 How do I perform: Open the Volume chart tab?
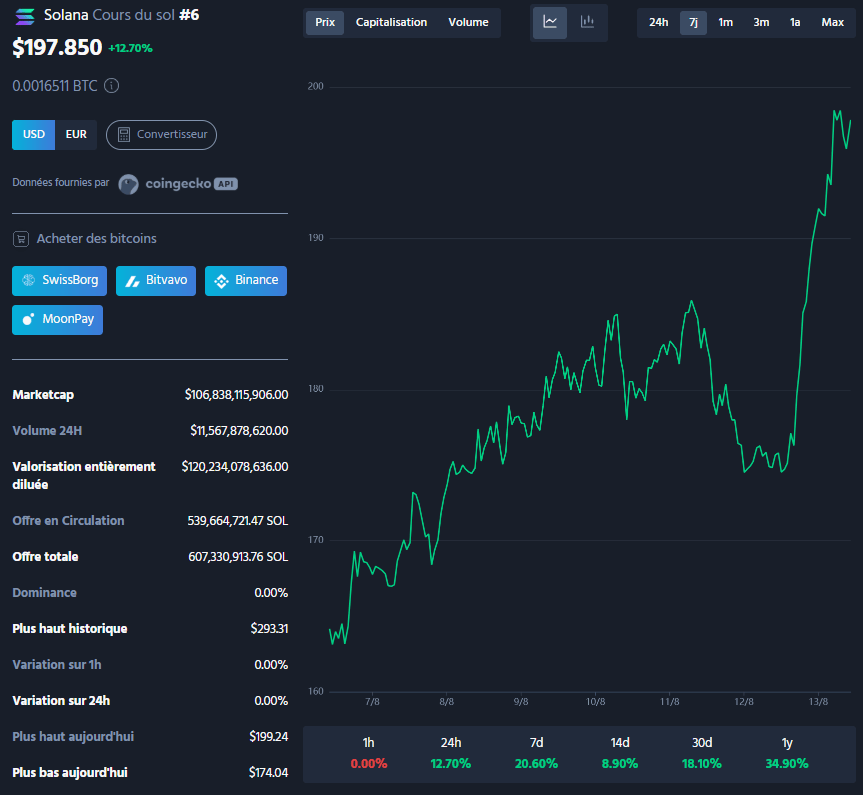coord(468,22)
